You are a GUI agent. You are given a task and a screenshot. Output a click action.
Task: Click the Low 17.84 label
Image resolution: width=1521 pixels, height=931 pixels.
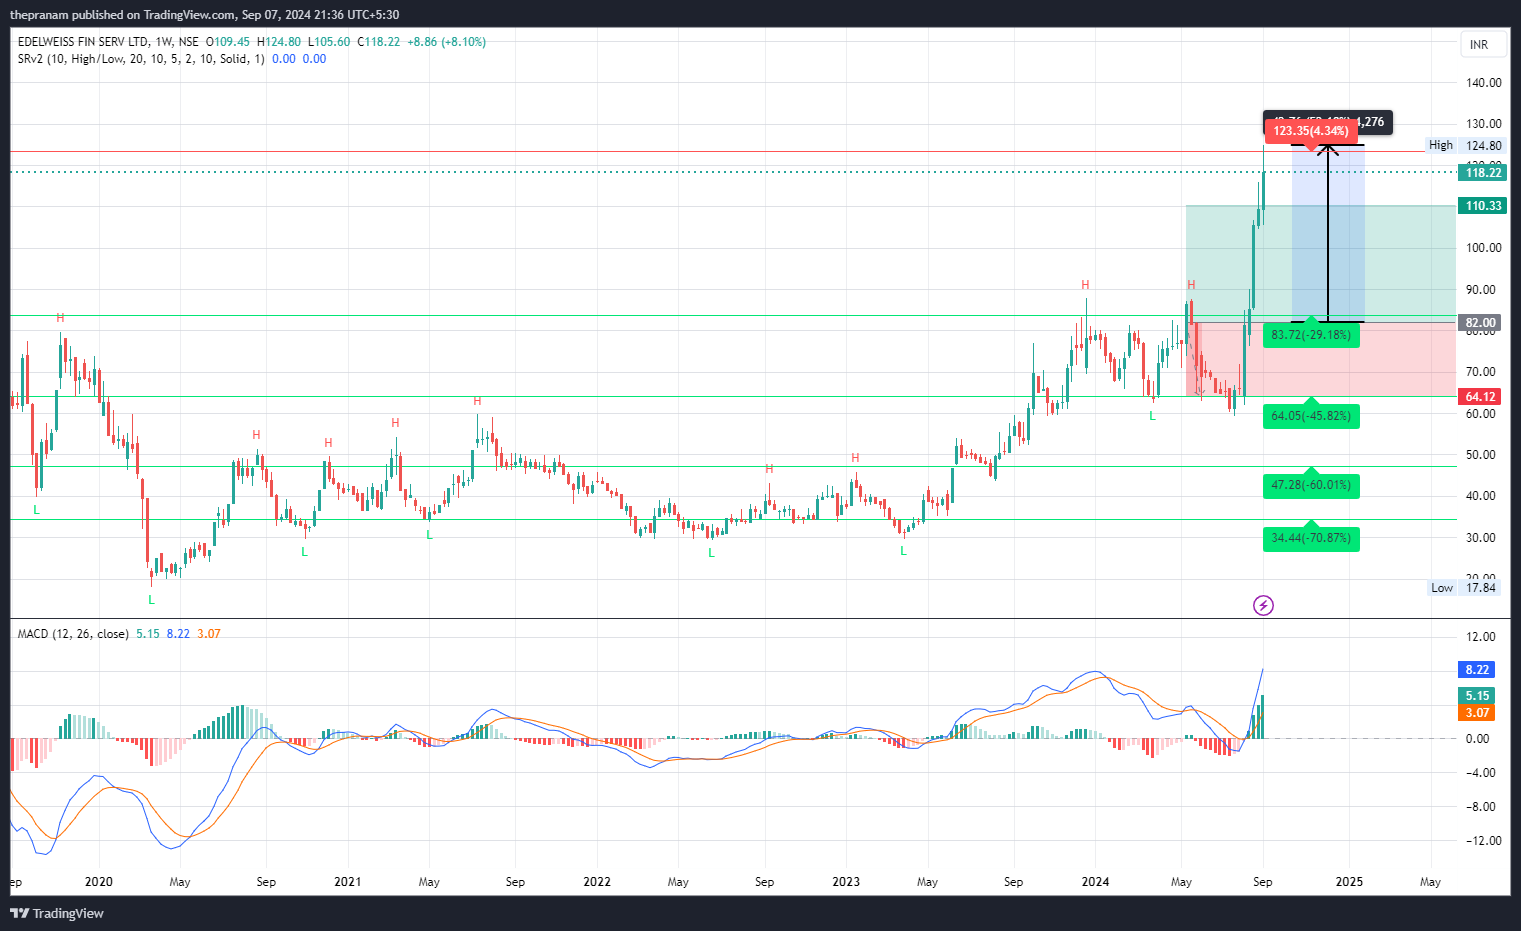tap(1464, 588)
